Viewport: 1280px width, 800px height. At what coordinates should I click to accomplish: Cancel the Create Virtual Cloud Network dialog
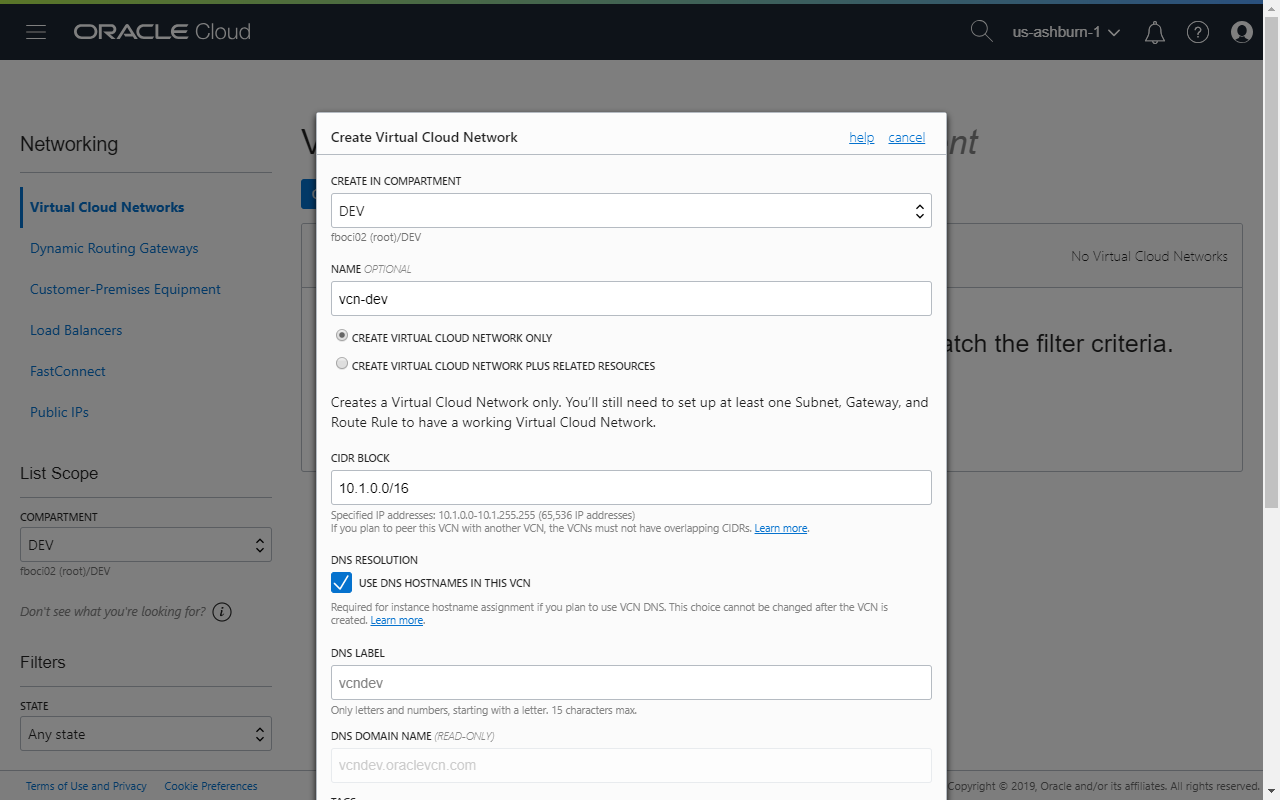point(906,137)
